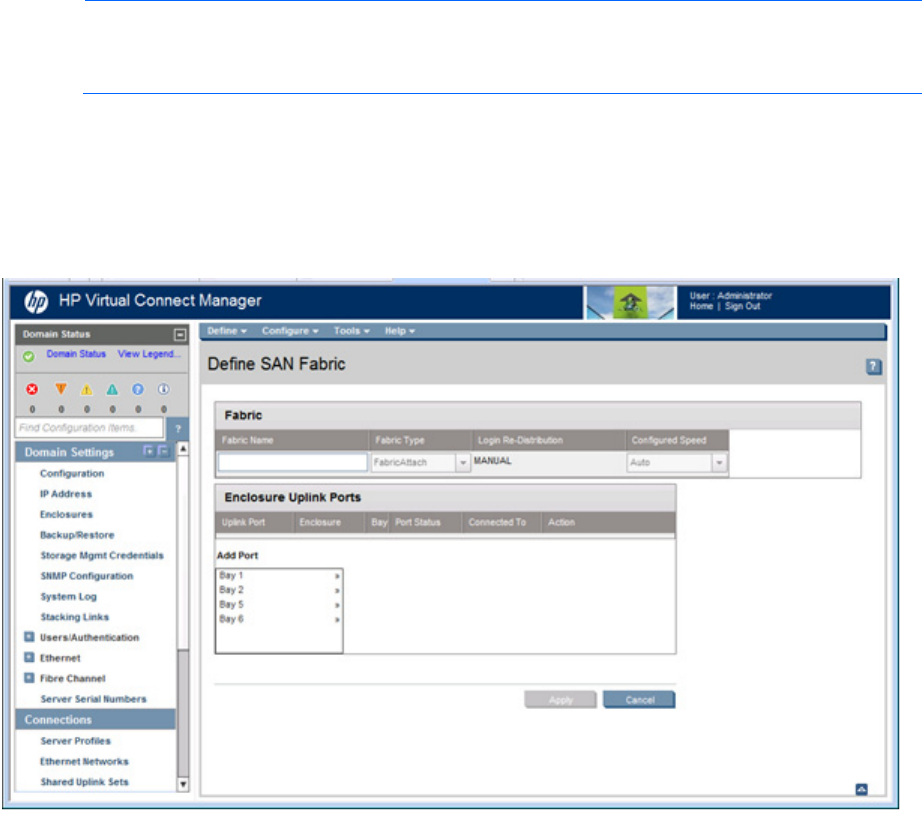Screen dimensions: 922x813
Task: Open System Log
Action: (x=68, y=597)
